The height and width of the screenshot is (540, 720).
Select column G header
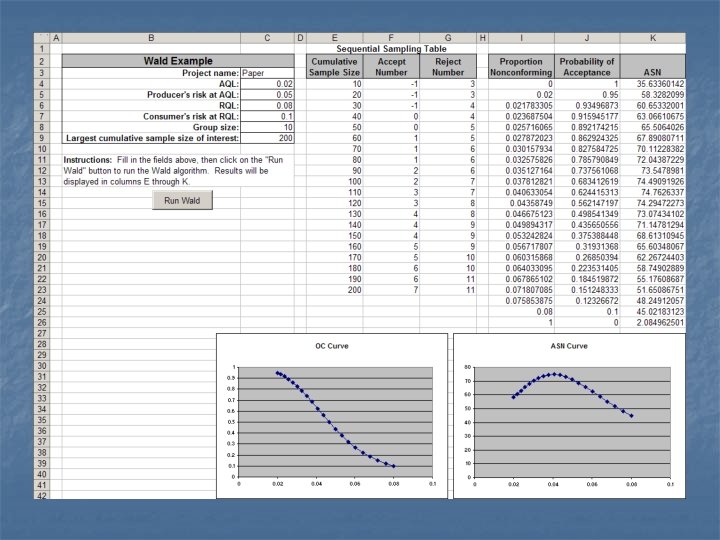448,38
